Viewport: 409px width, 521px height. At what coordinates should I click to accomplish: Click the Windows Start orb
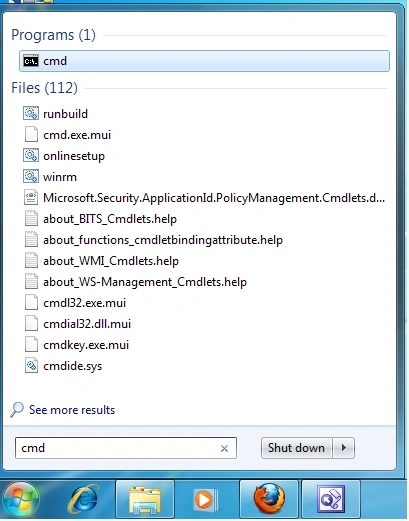point(21,500)
